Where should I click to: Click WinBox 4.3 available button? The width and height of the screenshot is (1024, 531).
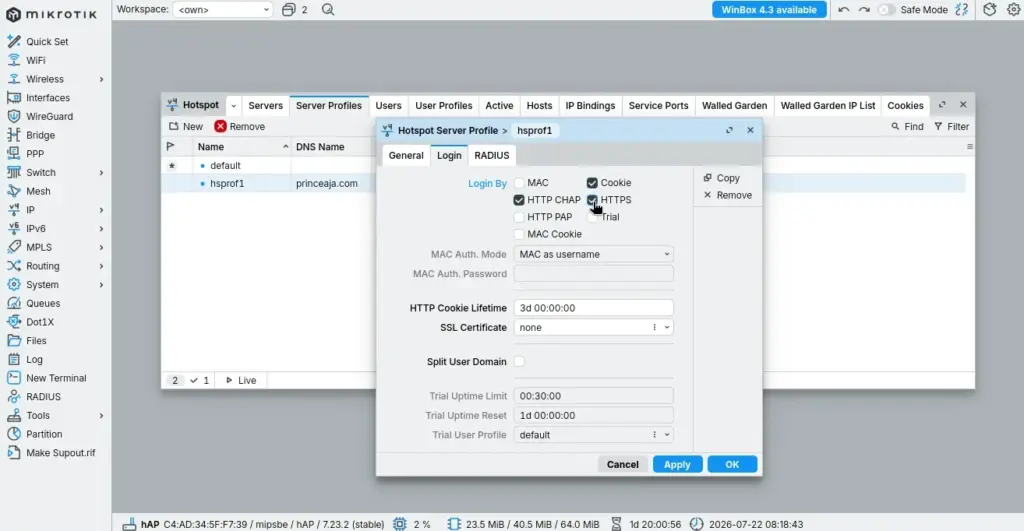[769, 10]
